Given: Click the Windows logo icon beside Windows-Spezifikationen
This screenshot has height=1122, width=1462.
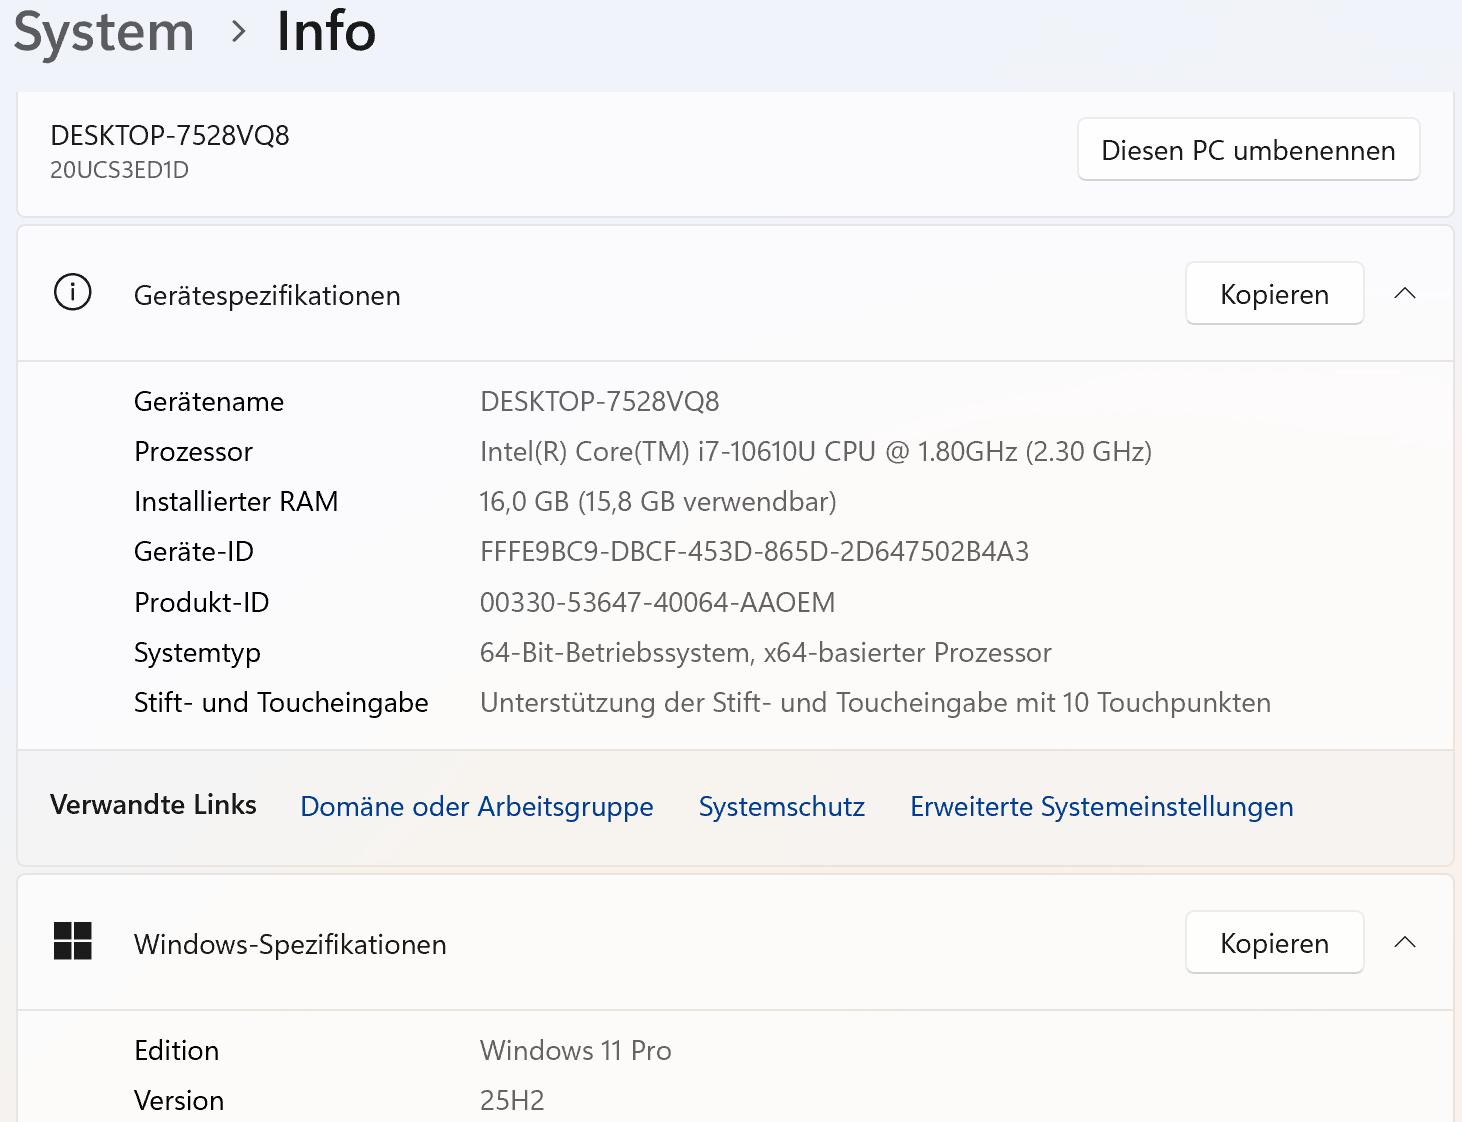Looking at the screenshot, I should pyautogui.click(x=72, y=941).
